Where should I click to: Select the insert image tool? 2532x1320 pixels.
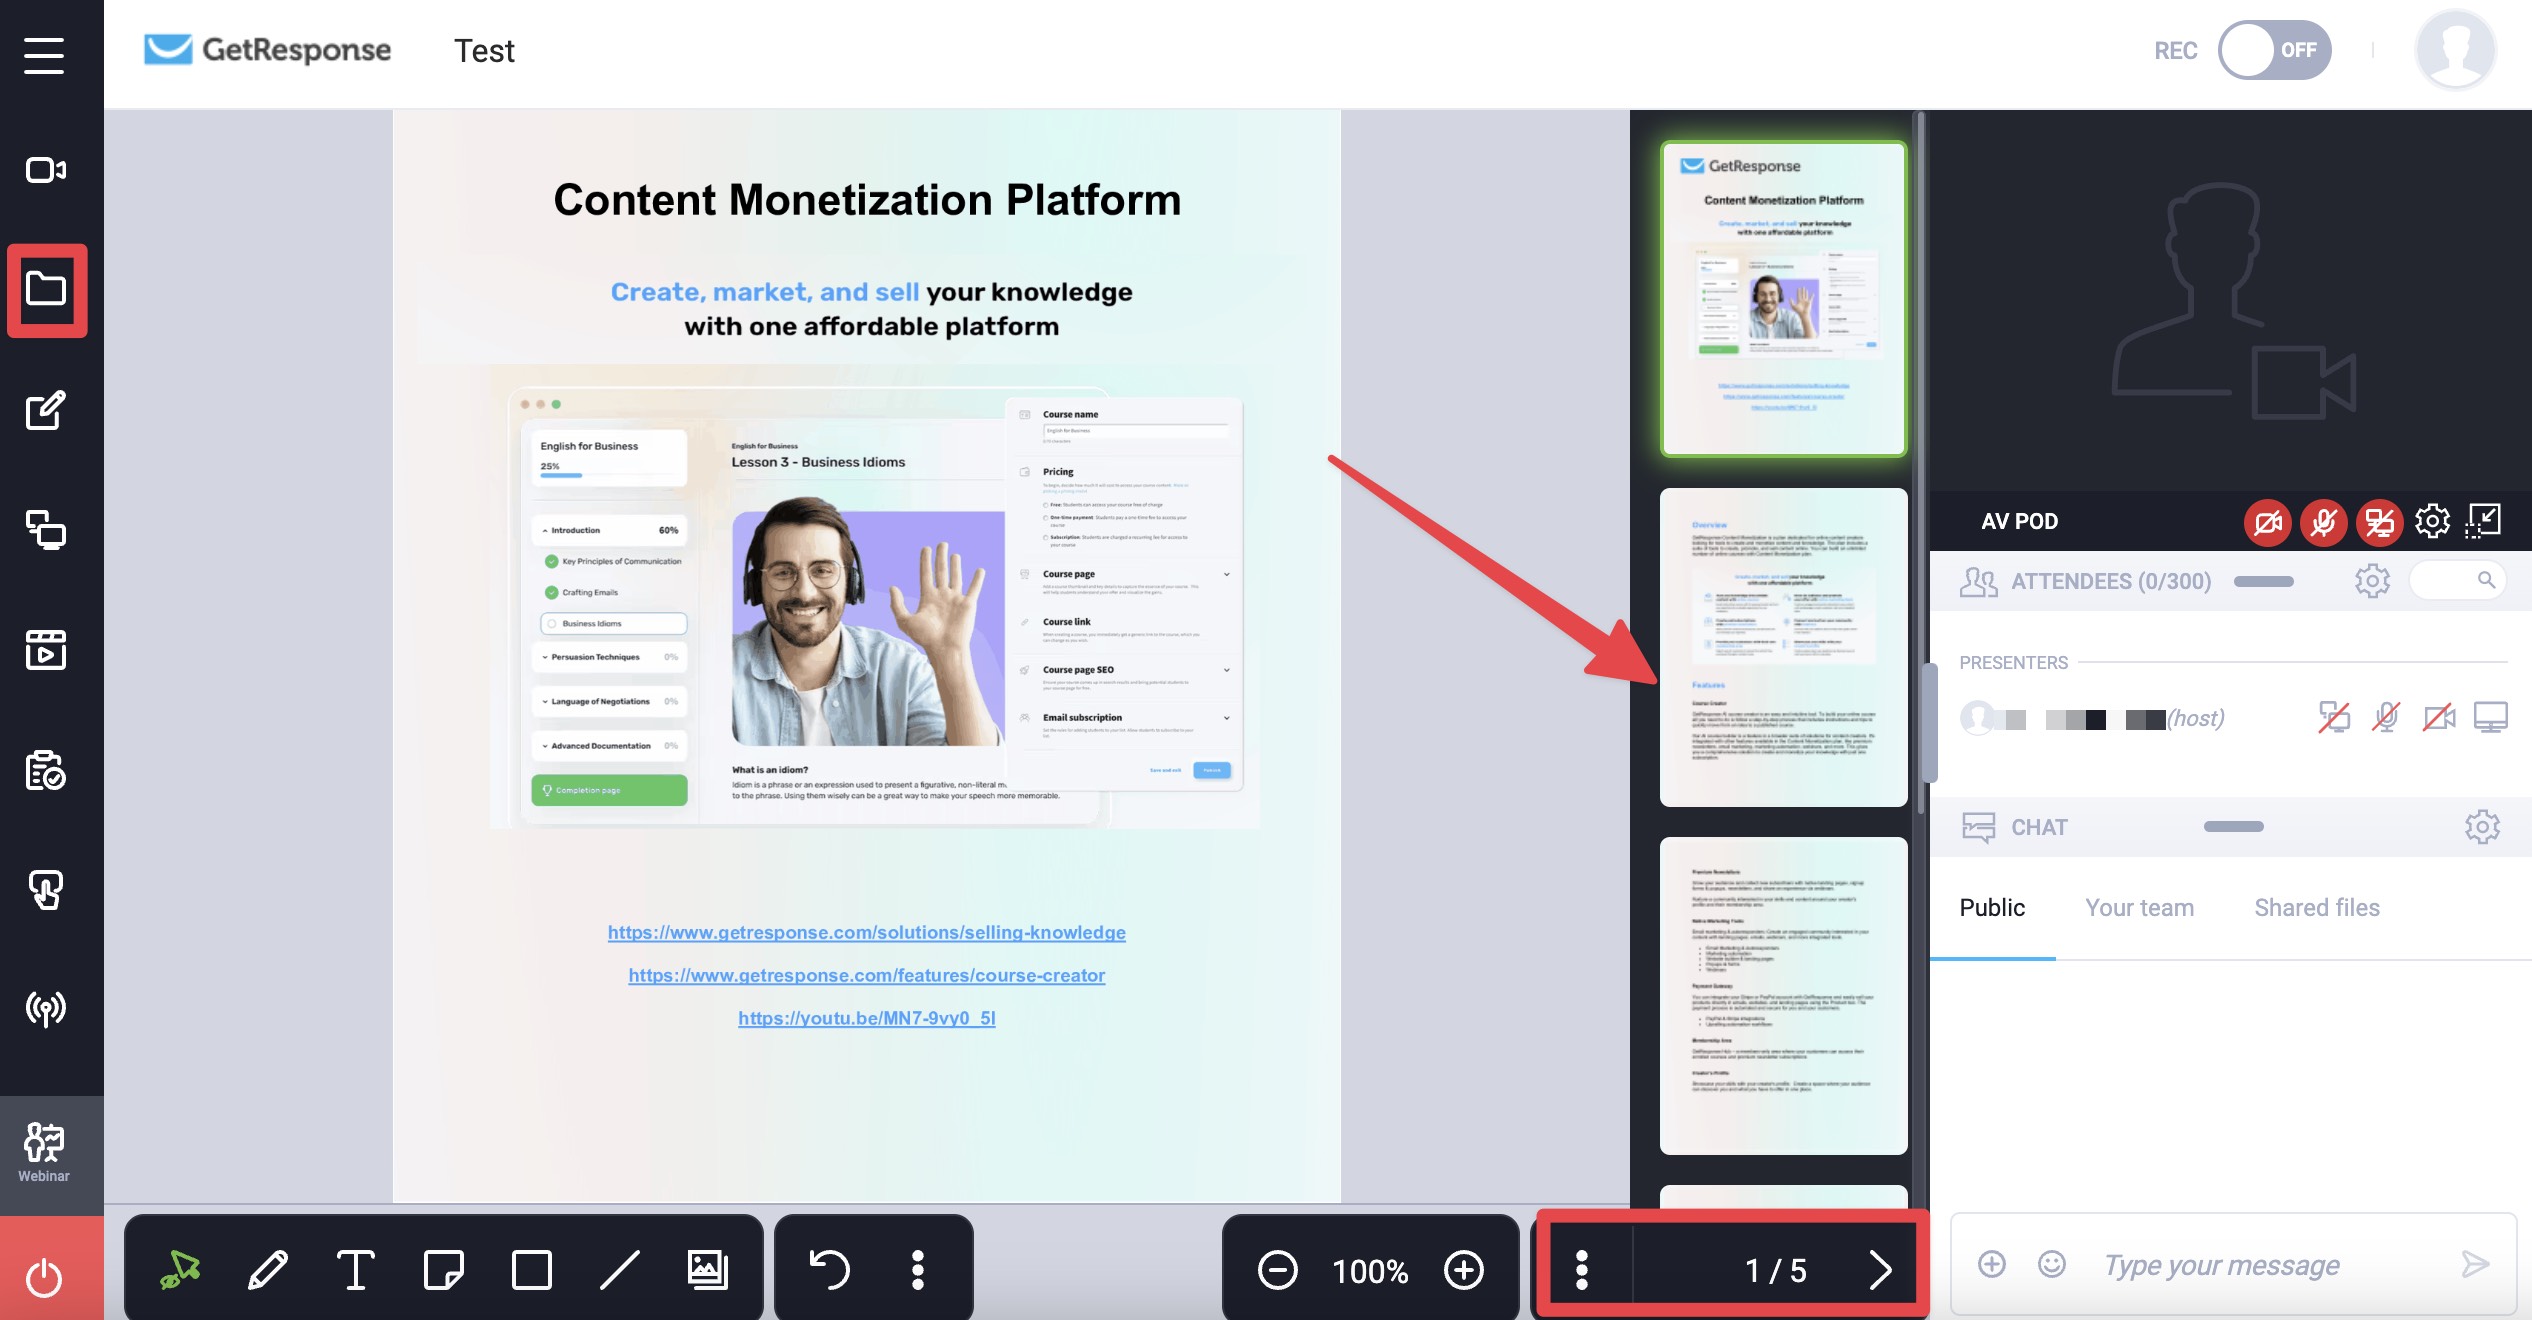click(708, 1270)
